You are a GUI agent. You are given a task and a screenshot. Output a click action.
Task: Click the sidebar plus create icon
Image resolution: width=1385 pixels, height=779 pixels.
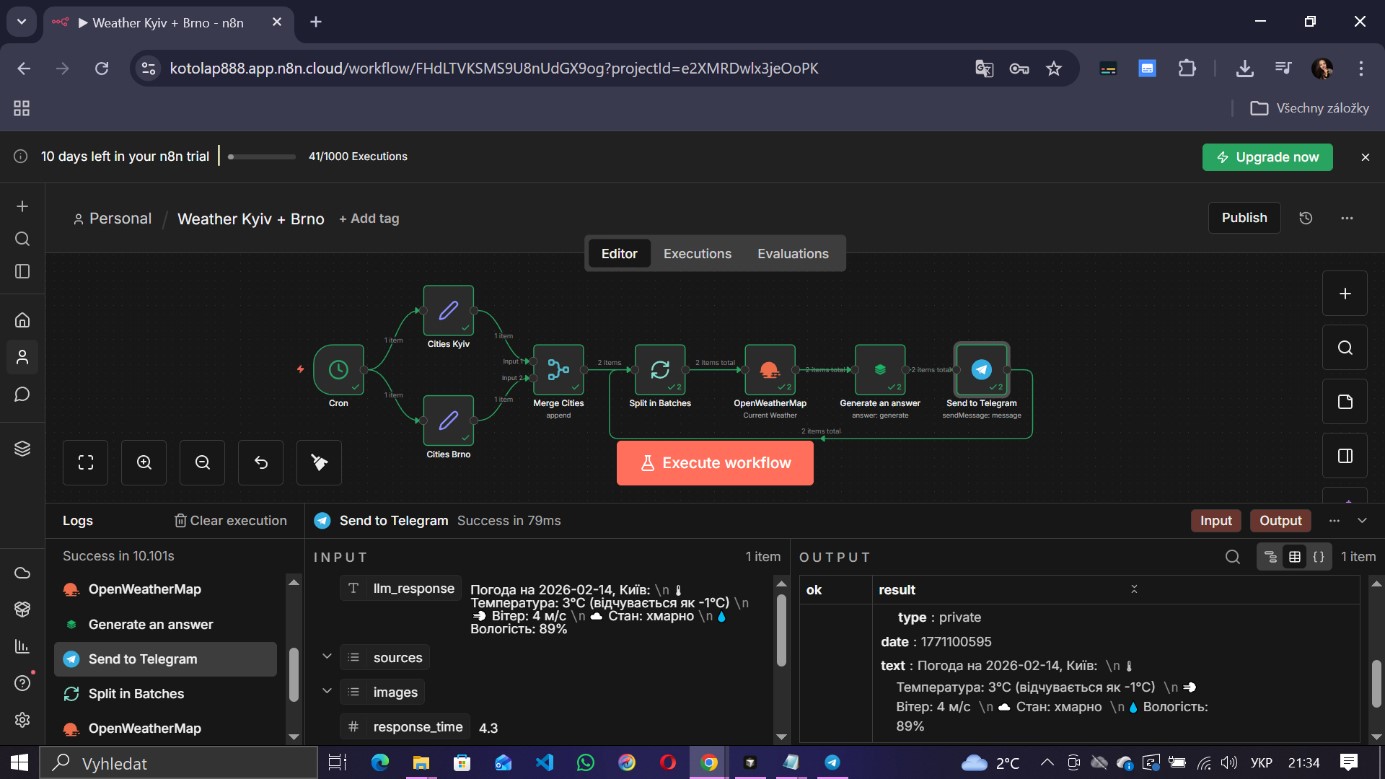pyautogui.click(x=22, y=206)
